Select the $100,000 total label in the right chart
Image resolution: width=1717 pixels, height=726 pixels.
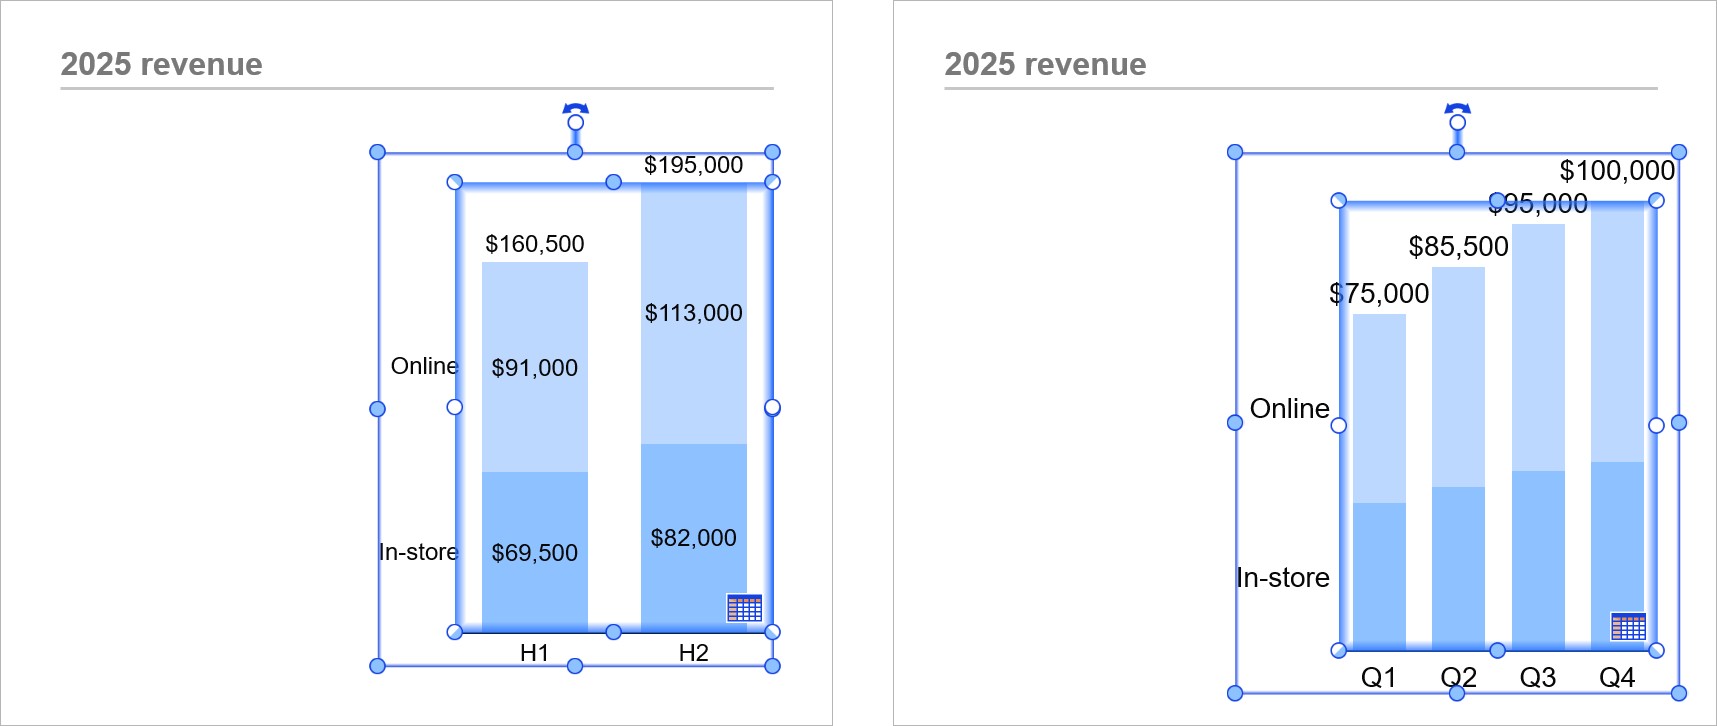point(1617,171)
